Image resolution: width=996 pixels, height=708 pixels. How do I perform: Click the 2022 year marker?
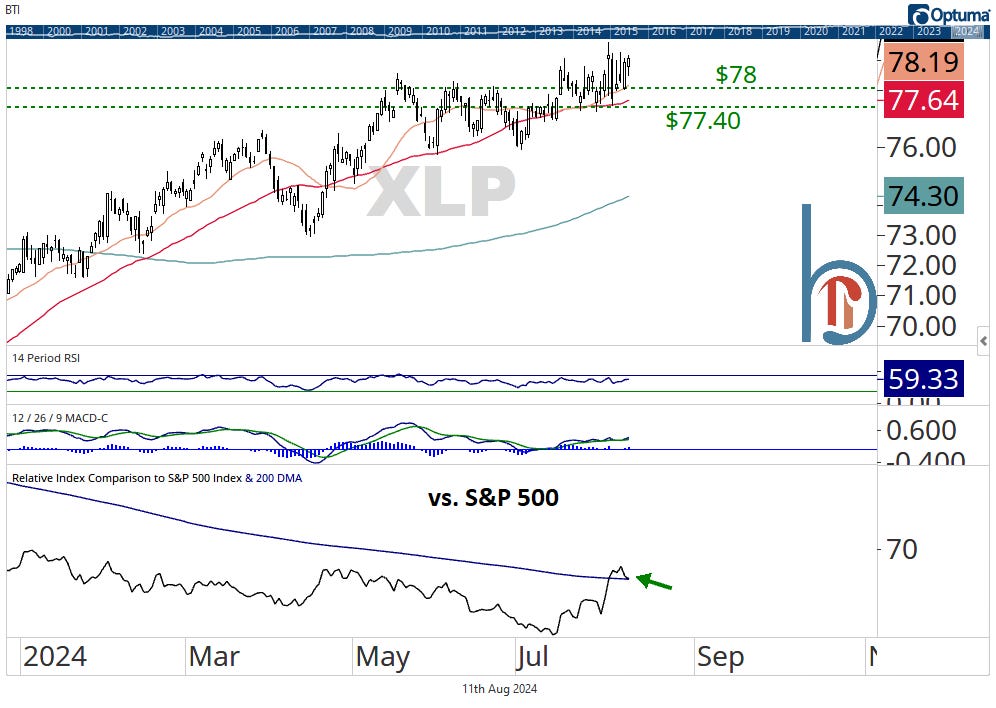pyautogui.click(x=891, y=31)
